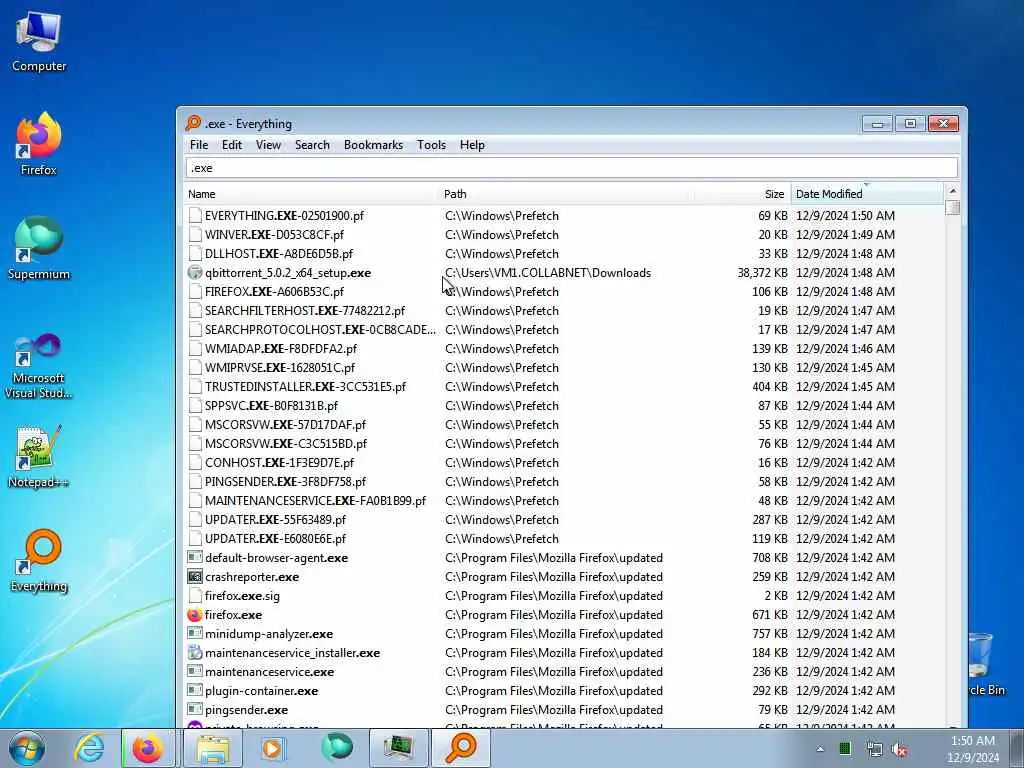The height and width of the screenshot is (768, 1024).
Task: Click the Everything magnifier taskbar button
Action: click(461, 748)
